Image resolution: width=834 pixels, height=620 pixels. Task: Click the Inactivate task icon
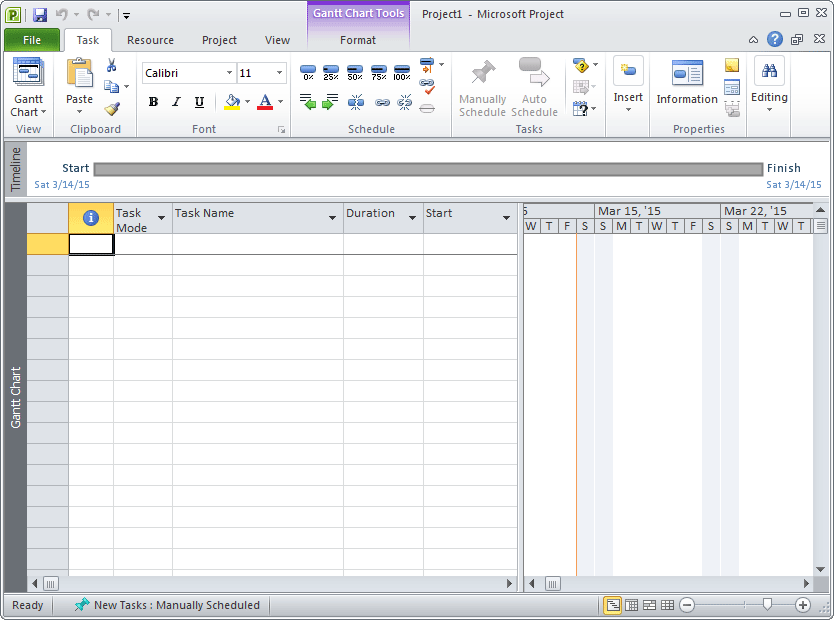(x=427, y=108)
